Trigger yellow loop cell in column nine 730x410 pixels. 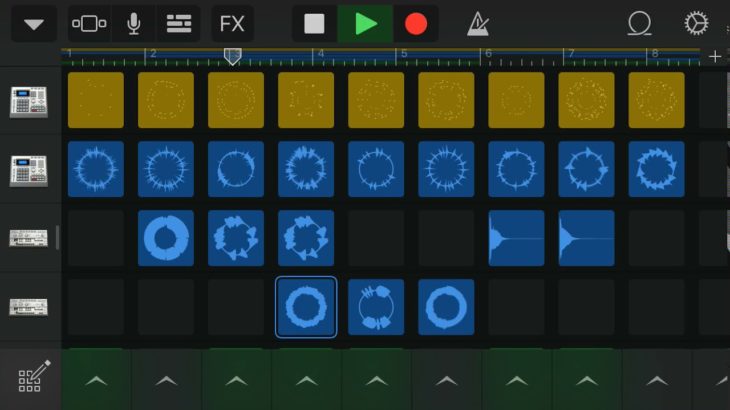pyautogui.click(x=656, y=100)
